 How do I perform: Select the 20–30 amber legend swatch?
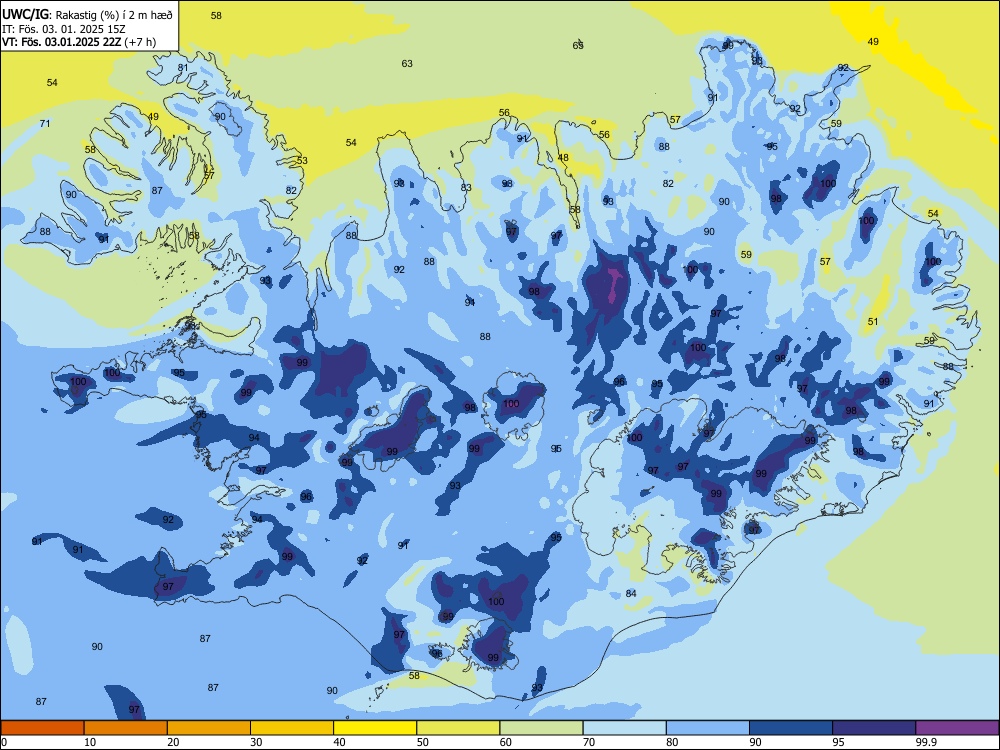coord(209,728)
